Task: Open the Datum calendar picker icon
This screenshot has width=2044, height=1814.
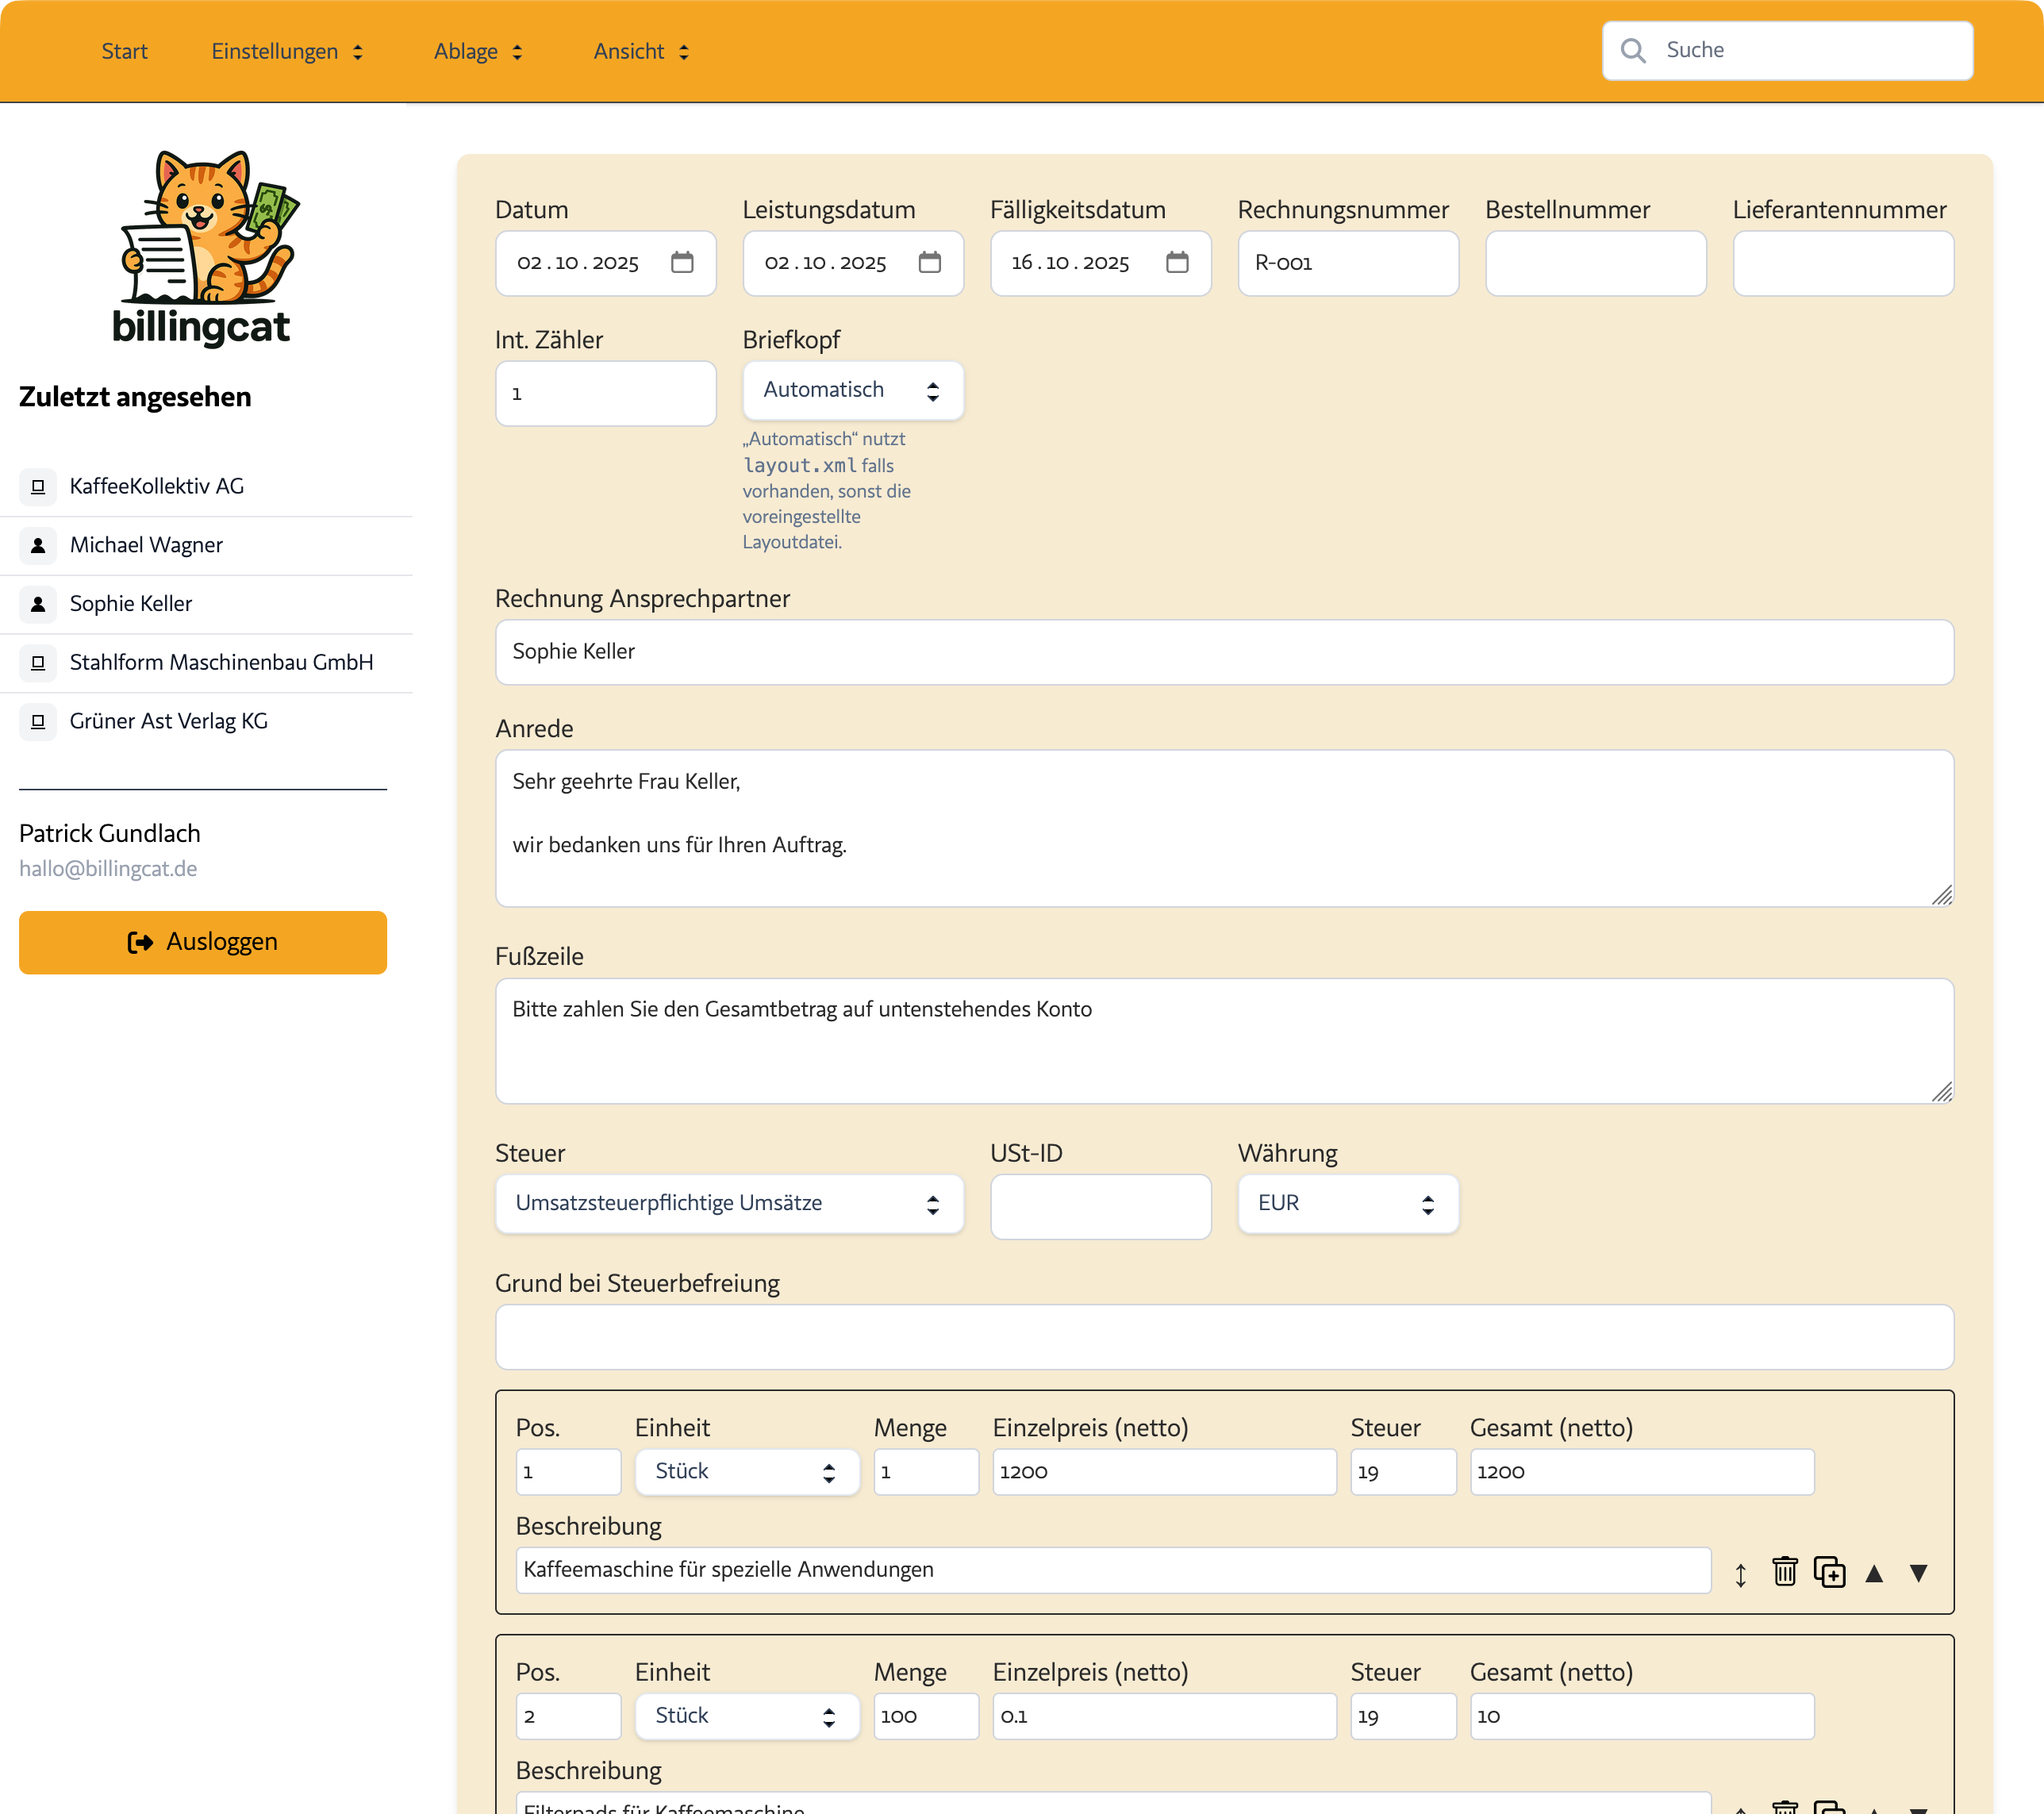Action: pos(682,262)
